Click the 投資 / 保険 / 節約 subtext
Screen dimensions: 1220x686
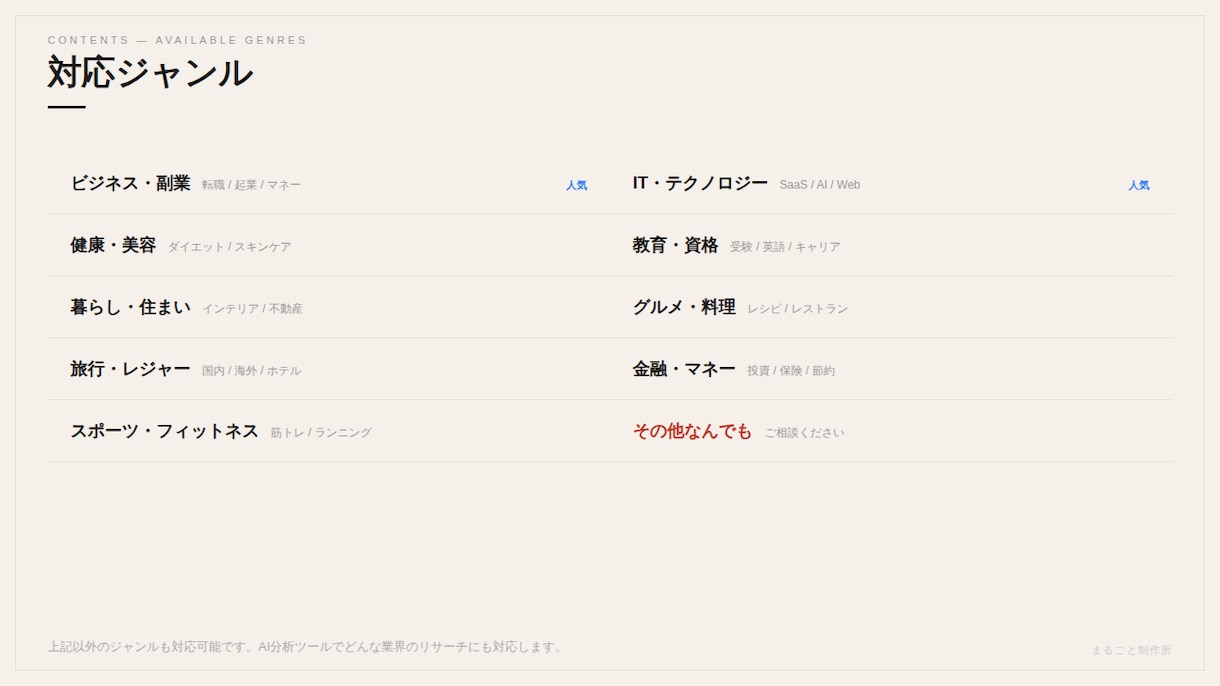(x=790, y=371)
